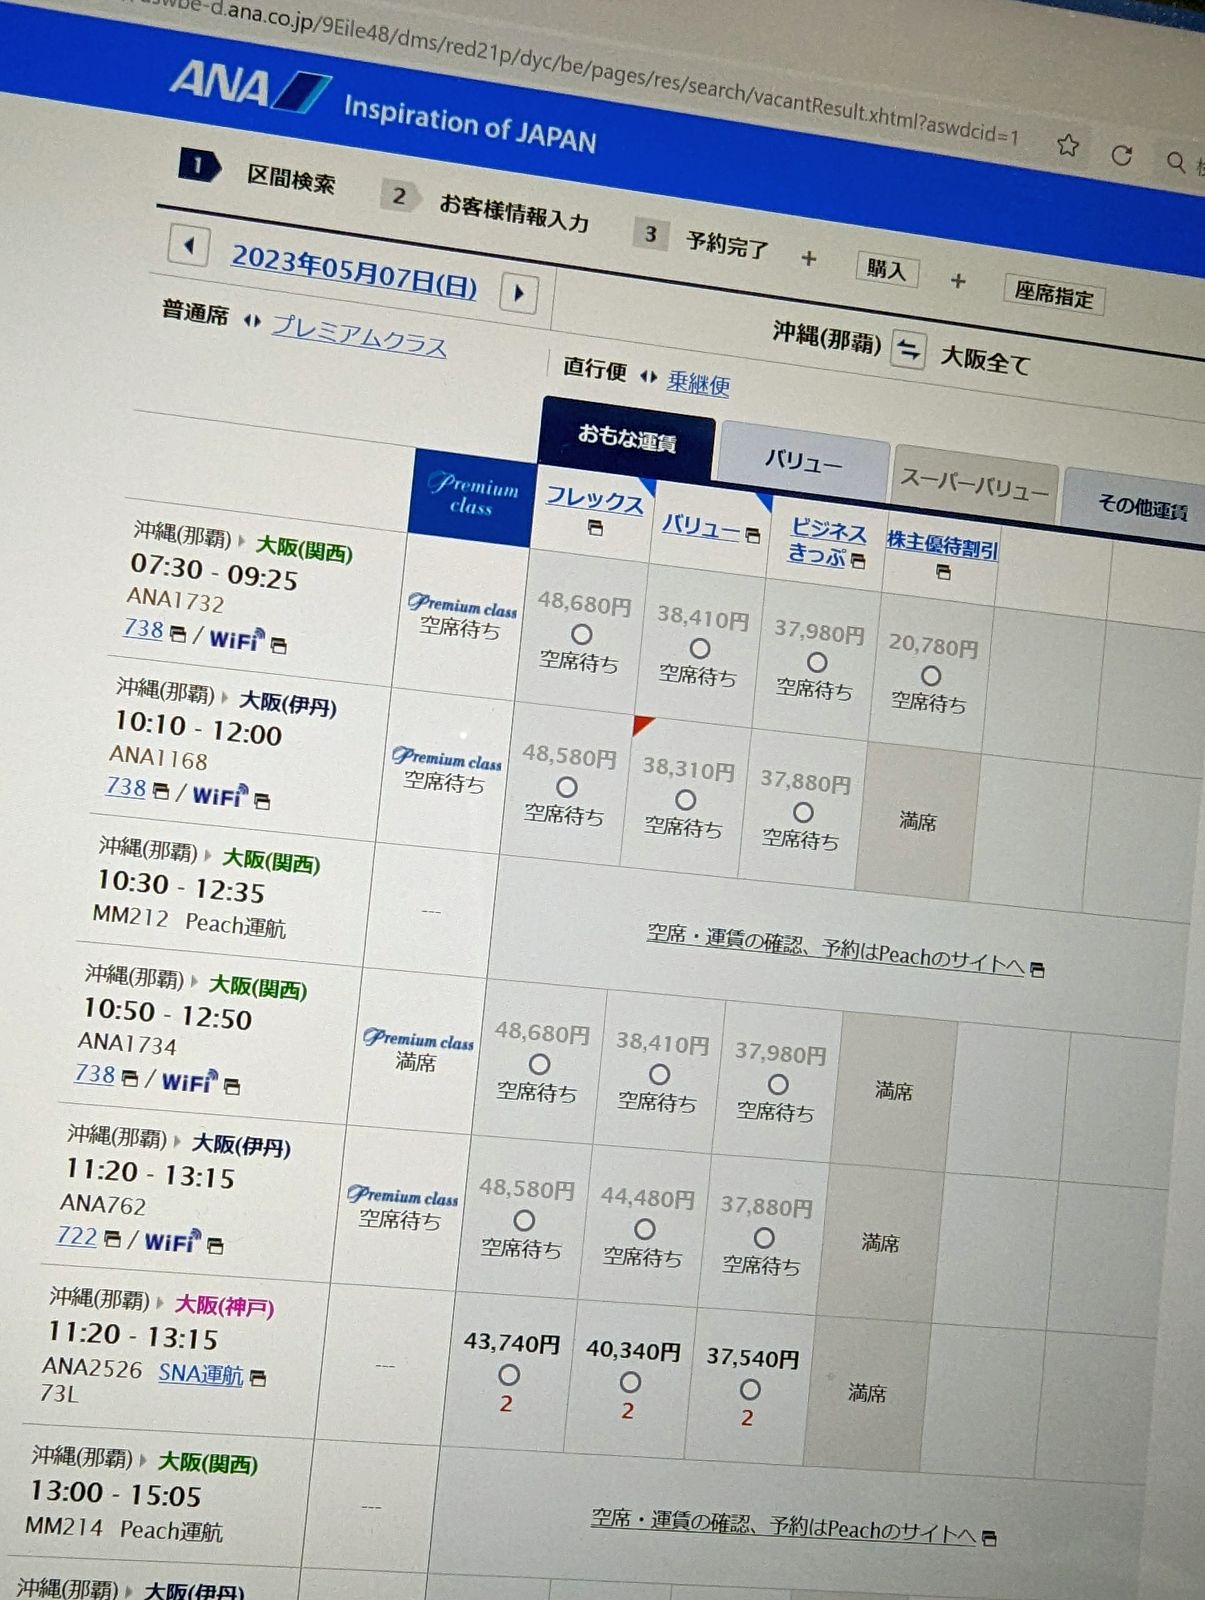Open Peach site link for MM212
The width and height of the screenshot is (1205, 1600).
coord(835,948)
